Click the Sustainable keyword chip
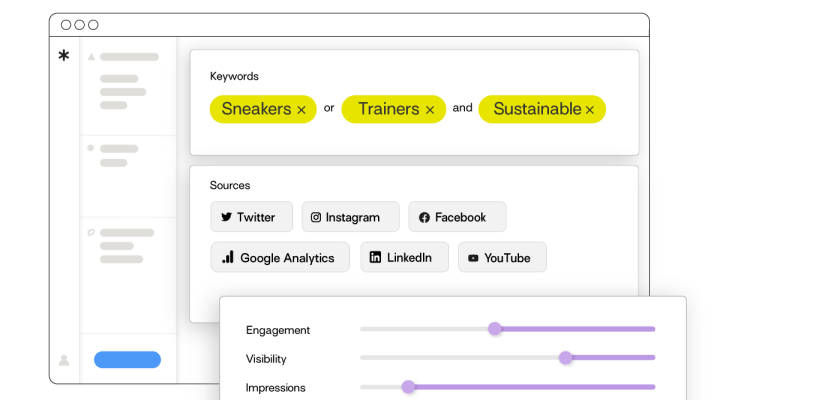 coord(537,109)
